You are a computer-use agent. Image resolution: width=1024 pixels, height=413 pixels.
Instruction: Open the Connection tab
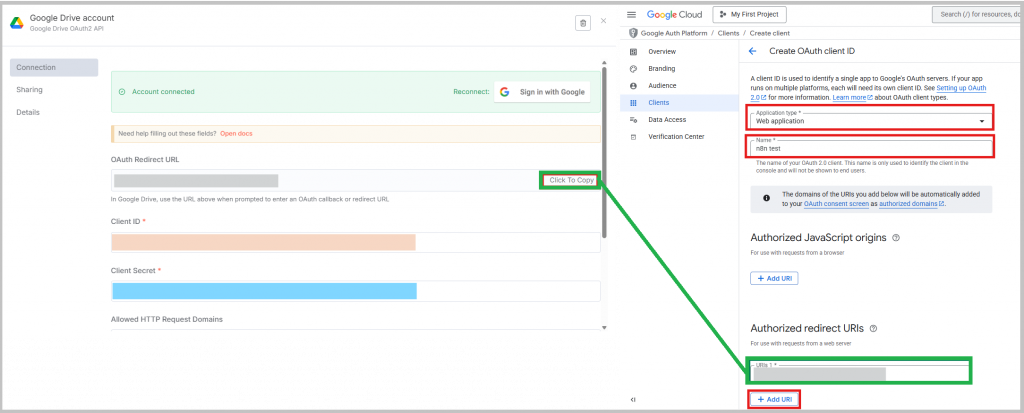[54, 67]
